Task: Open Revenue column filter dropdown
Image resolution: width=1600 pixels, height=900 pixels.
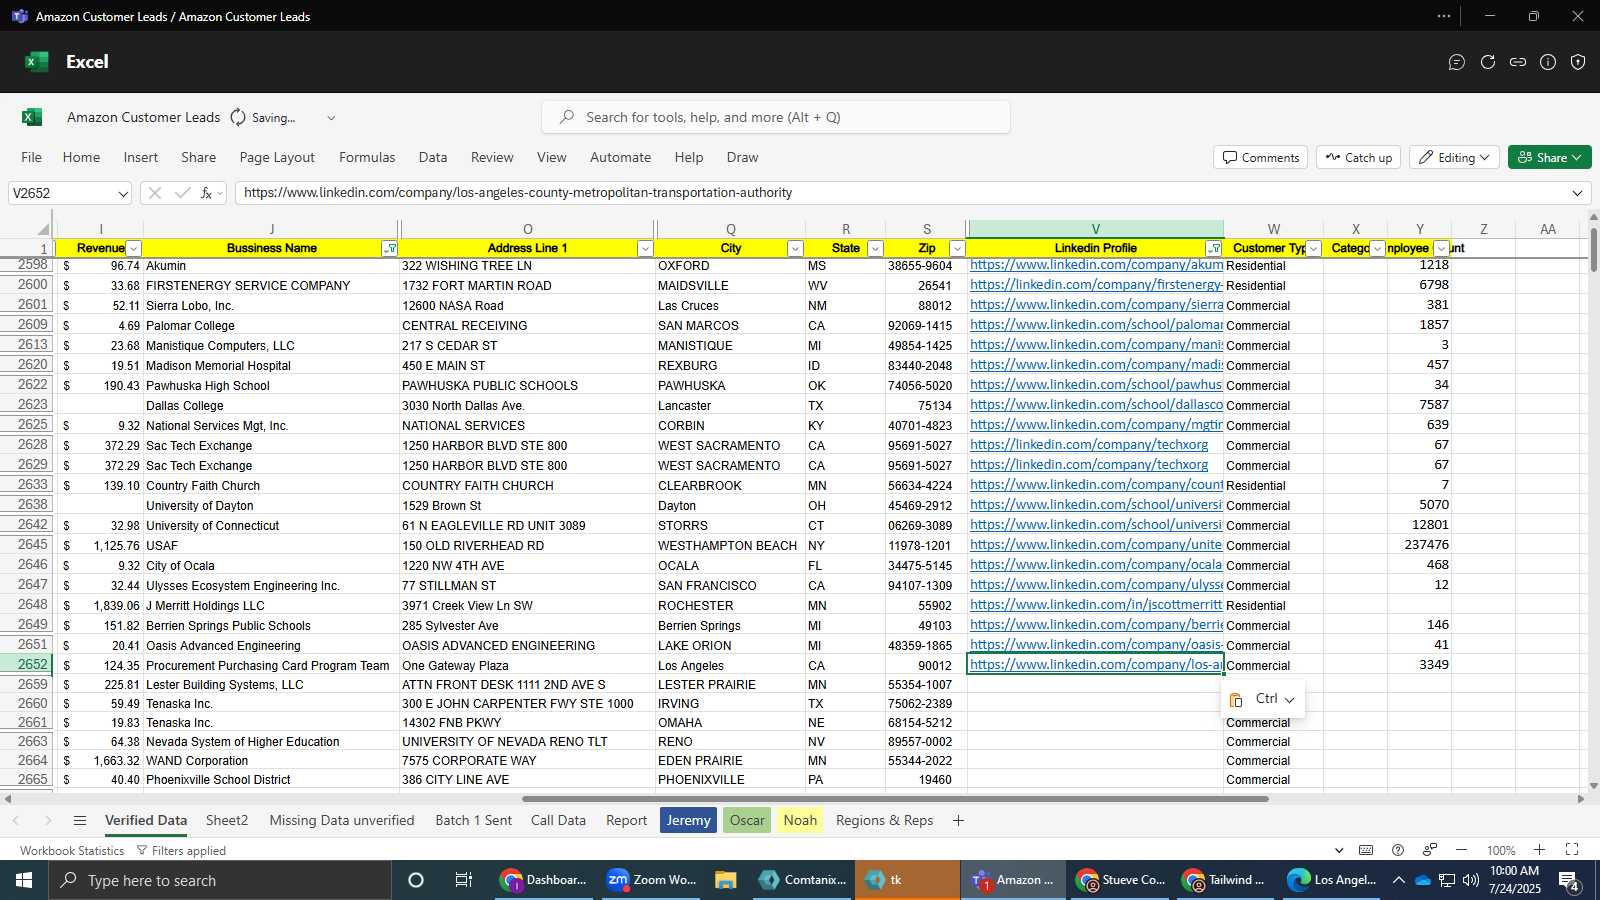Action: (x=134, y=249)
